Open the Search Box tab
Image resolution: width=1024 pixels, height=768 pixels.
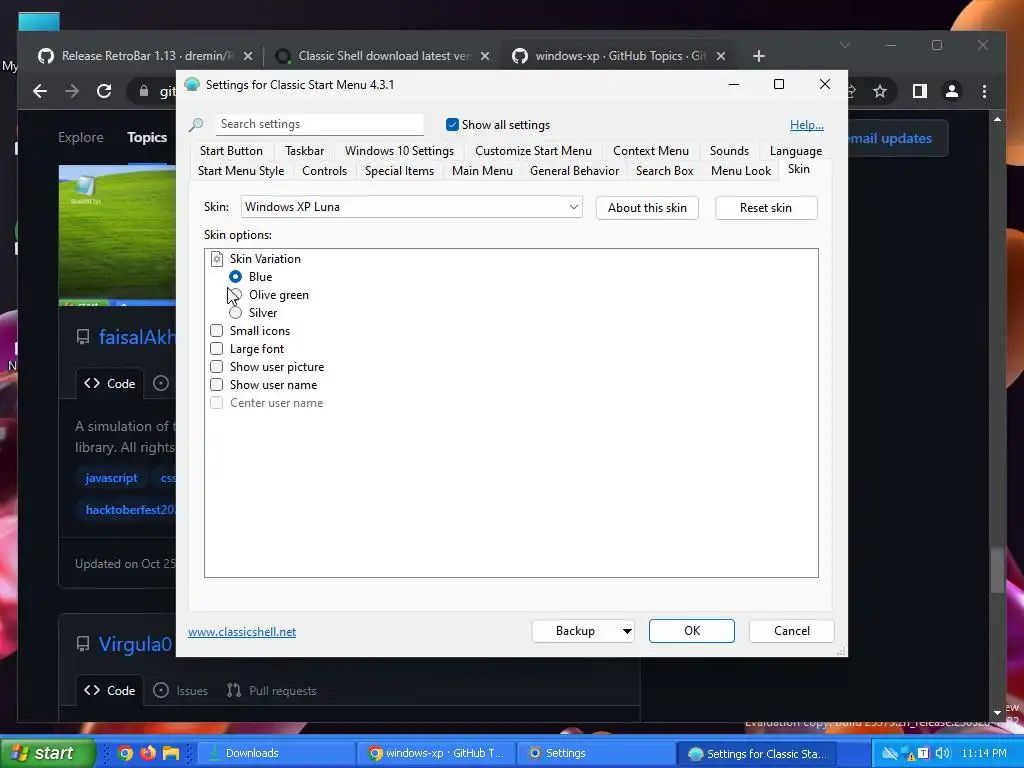pos(664,171)
